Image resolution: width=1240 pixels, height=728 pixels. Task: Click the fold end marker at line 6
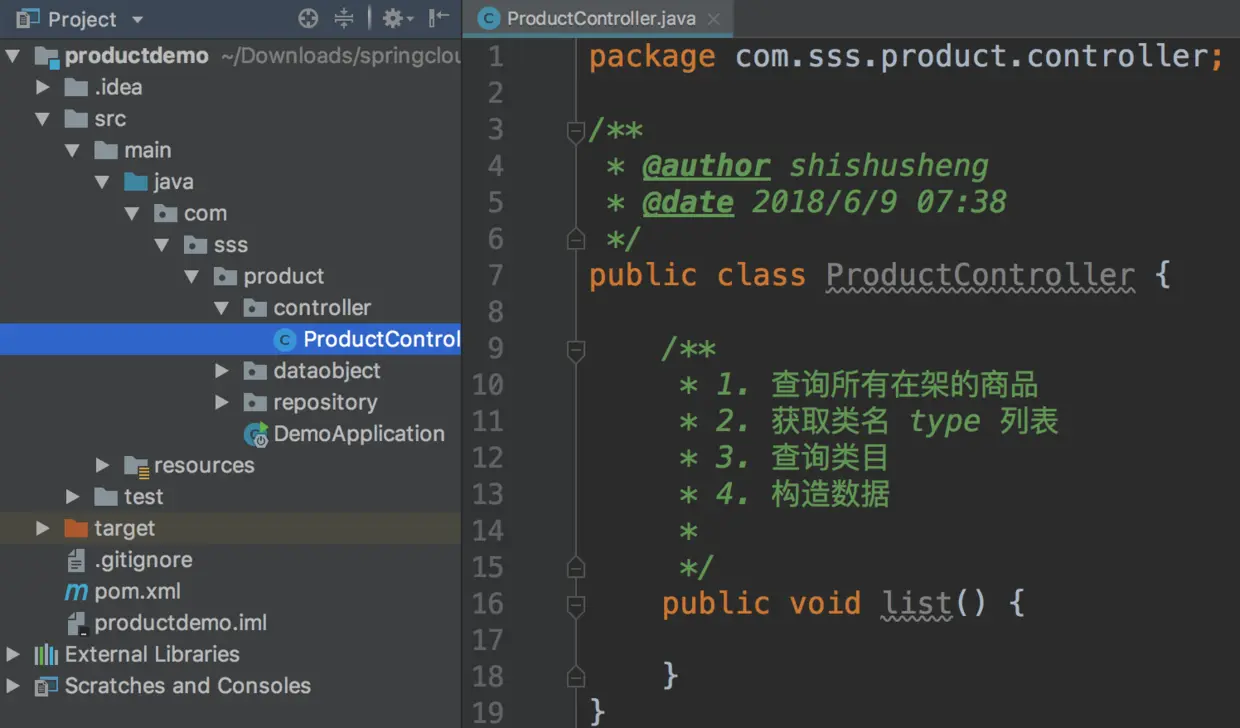pos(575,238)
